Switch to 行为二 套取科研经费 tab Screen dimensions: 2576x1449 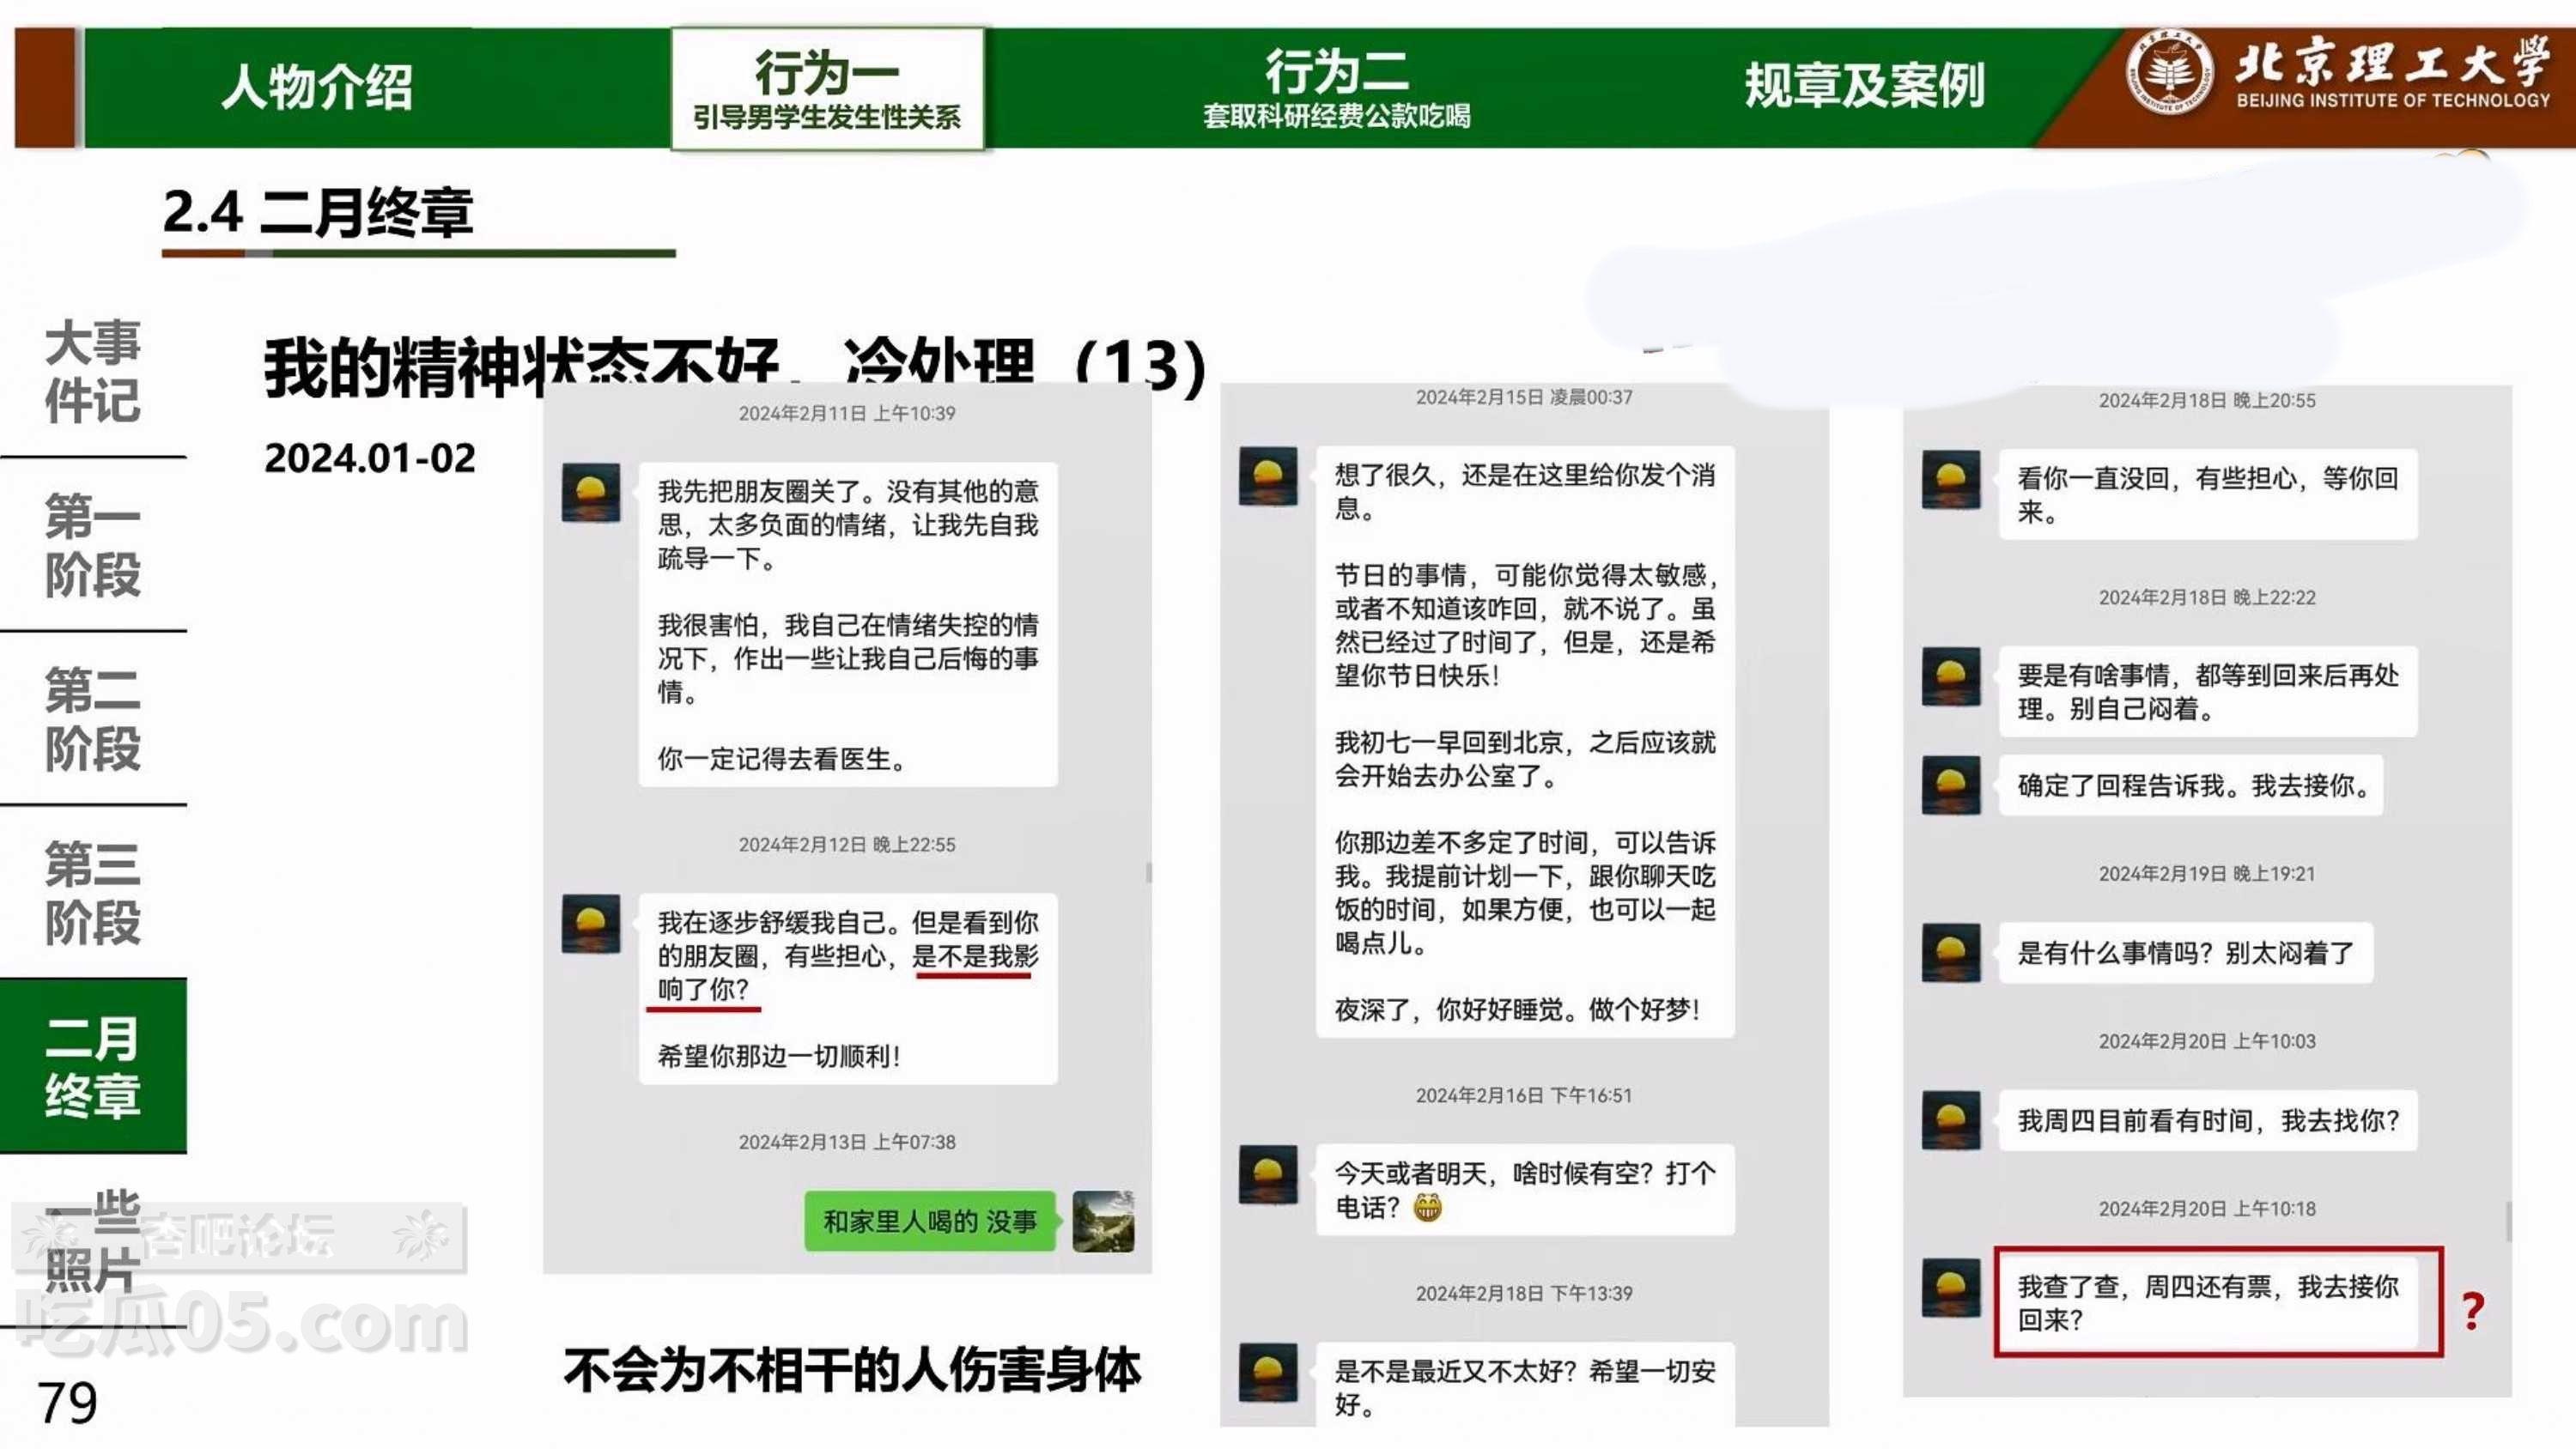point(1336,88)
